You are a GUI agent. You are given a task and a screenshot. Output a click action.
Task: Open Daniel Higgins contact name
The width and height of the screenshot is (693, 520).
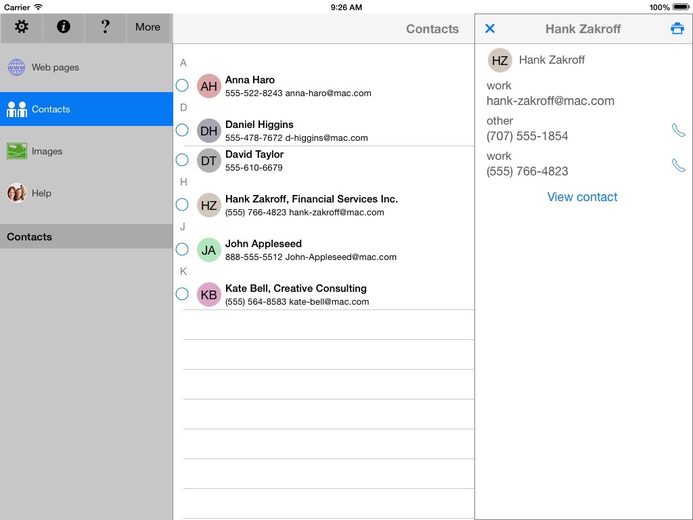click(x=259, y=125)
